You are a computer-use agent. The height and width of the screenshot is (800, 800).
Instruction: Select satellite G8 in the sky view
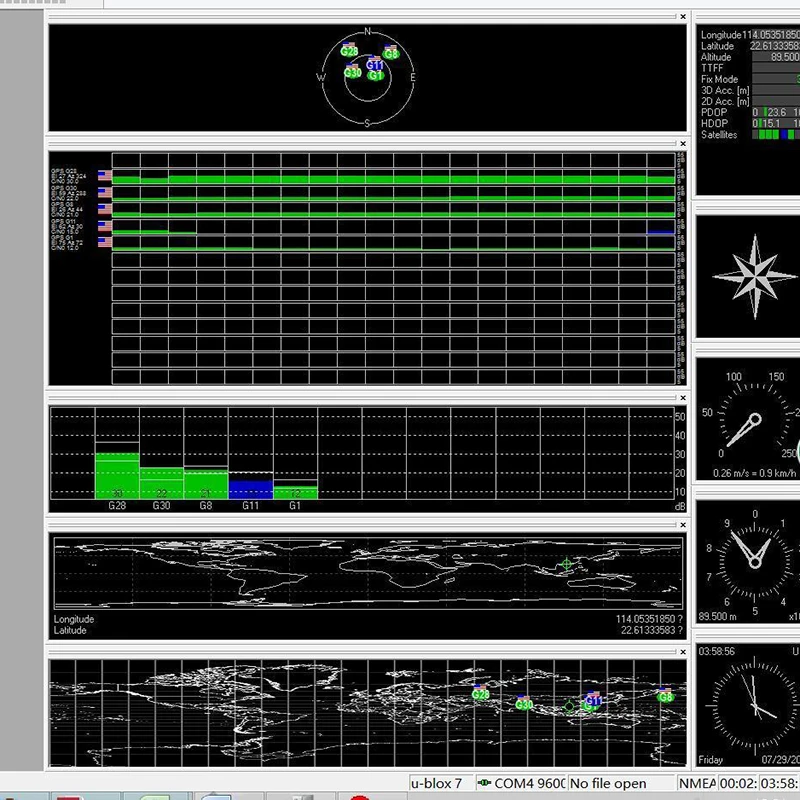tap(391, 52)
